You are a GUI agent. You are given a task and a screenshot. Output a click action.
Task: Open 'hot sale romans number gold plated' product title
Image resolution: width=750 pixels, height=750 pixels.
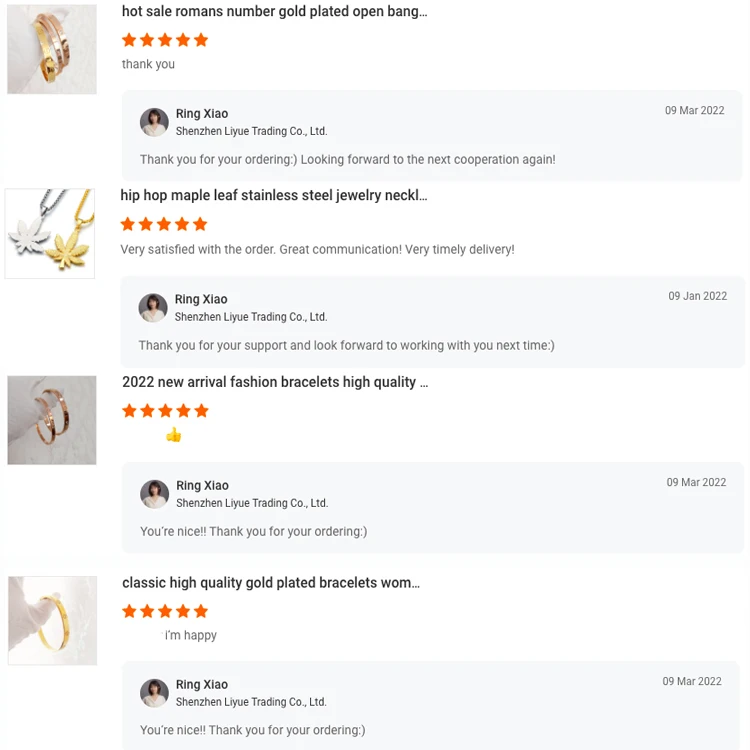(x=274, y=12)
